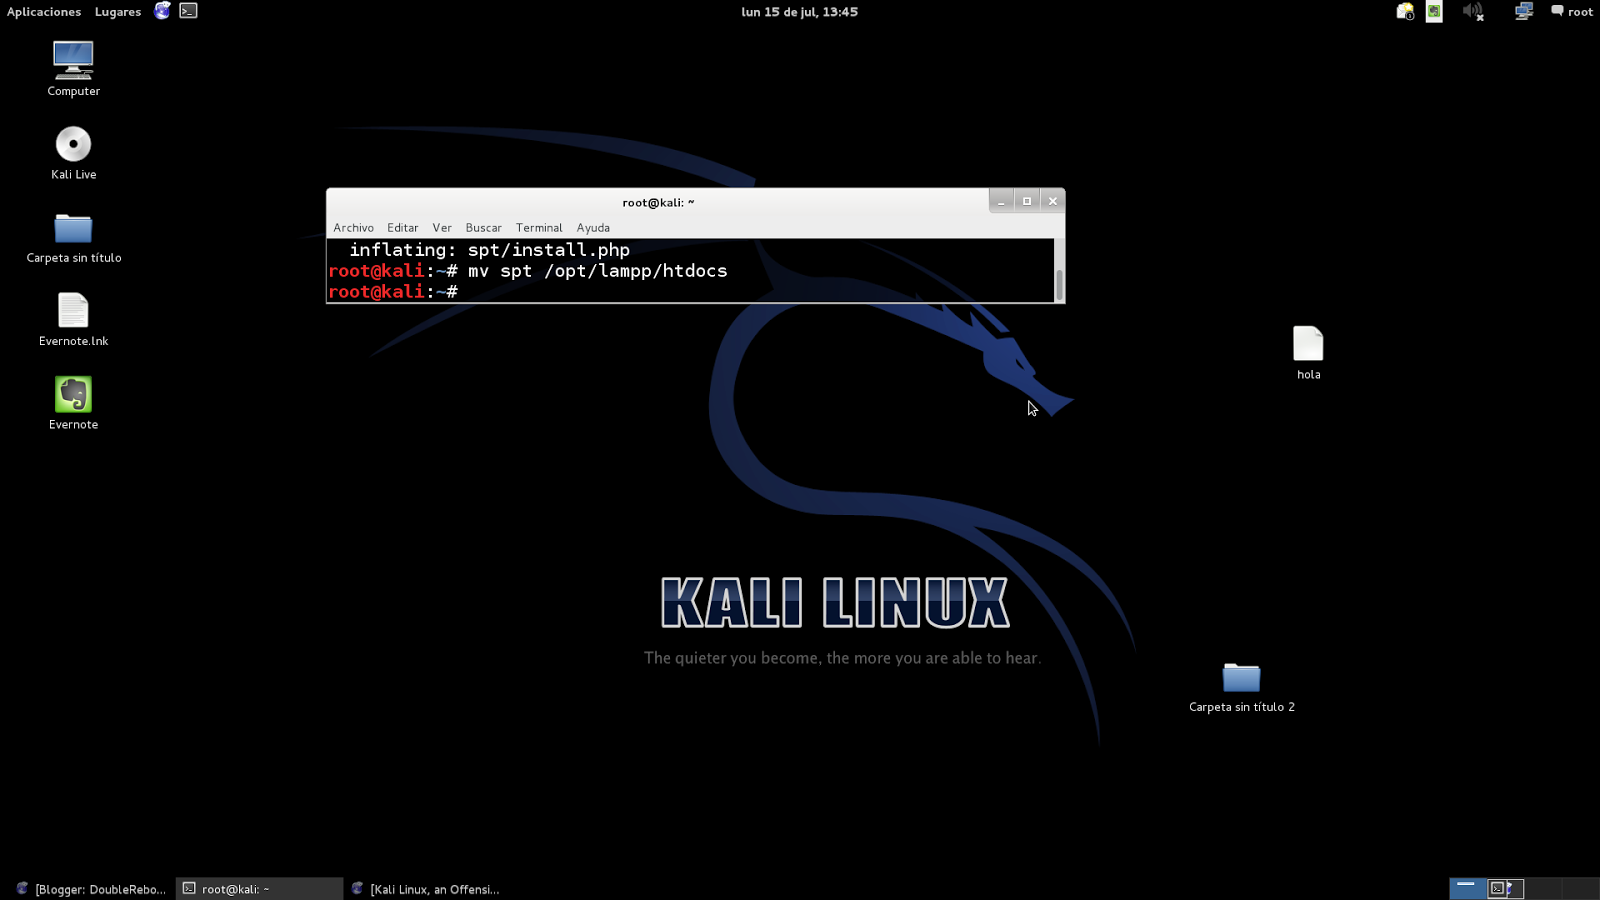Screen dimensions: 1600x900
Task: Open the terminal Archivo menu
Action: click(x=353, y=228)
